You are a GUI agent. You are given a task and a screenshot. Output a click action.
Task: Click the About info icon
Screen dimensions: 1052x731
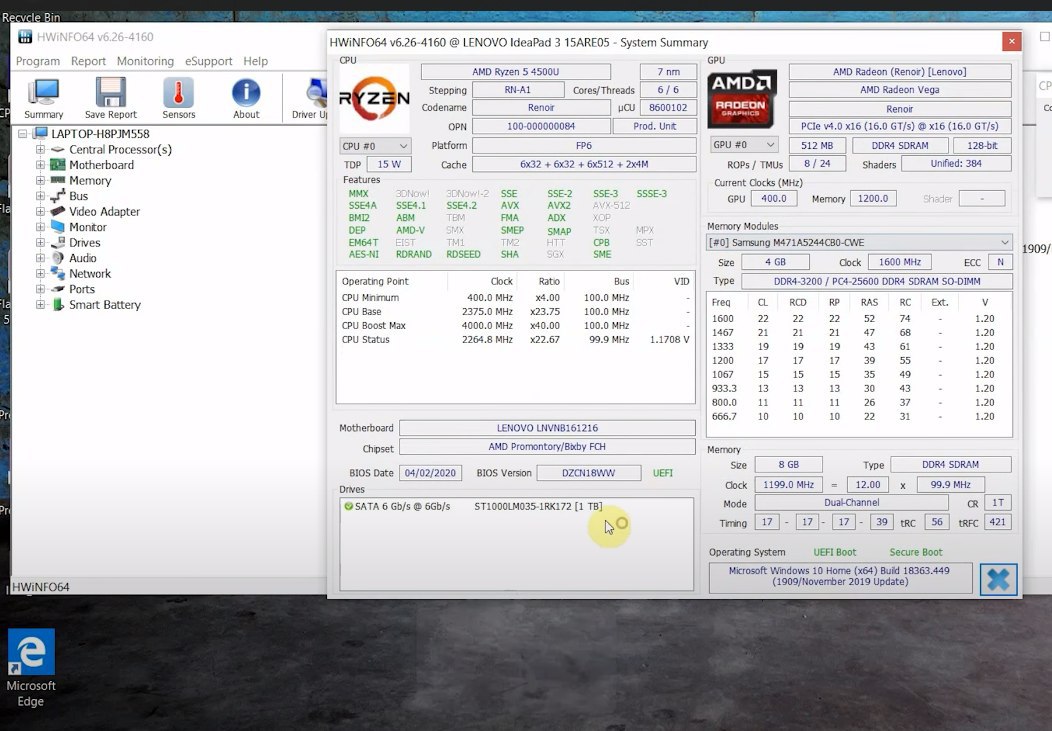(246, 98)
